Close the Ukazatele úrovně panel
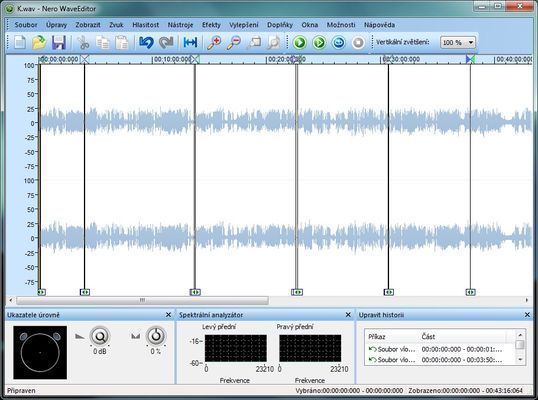Viewport: 538px width, 400px height. (x=168, y=315)
